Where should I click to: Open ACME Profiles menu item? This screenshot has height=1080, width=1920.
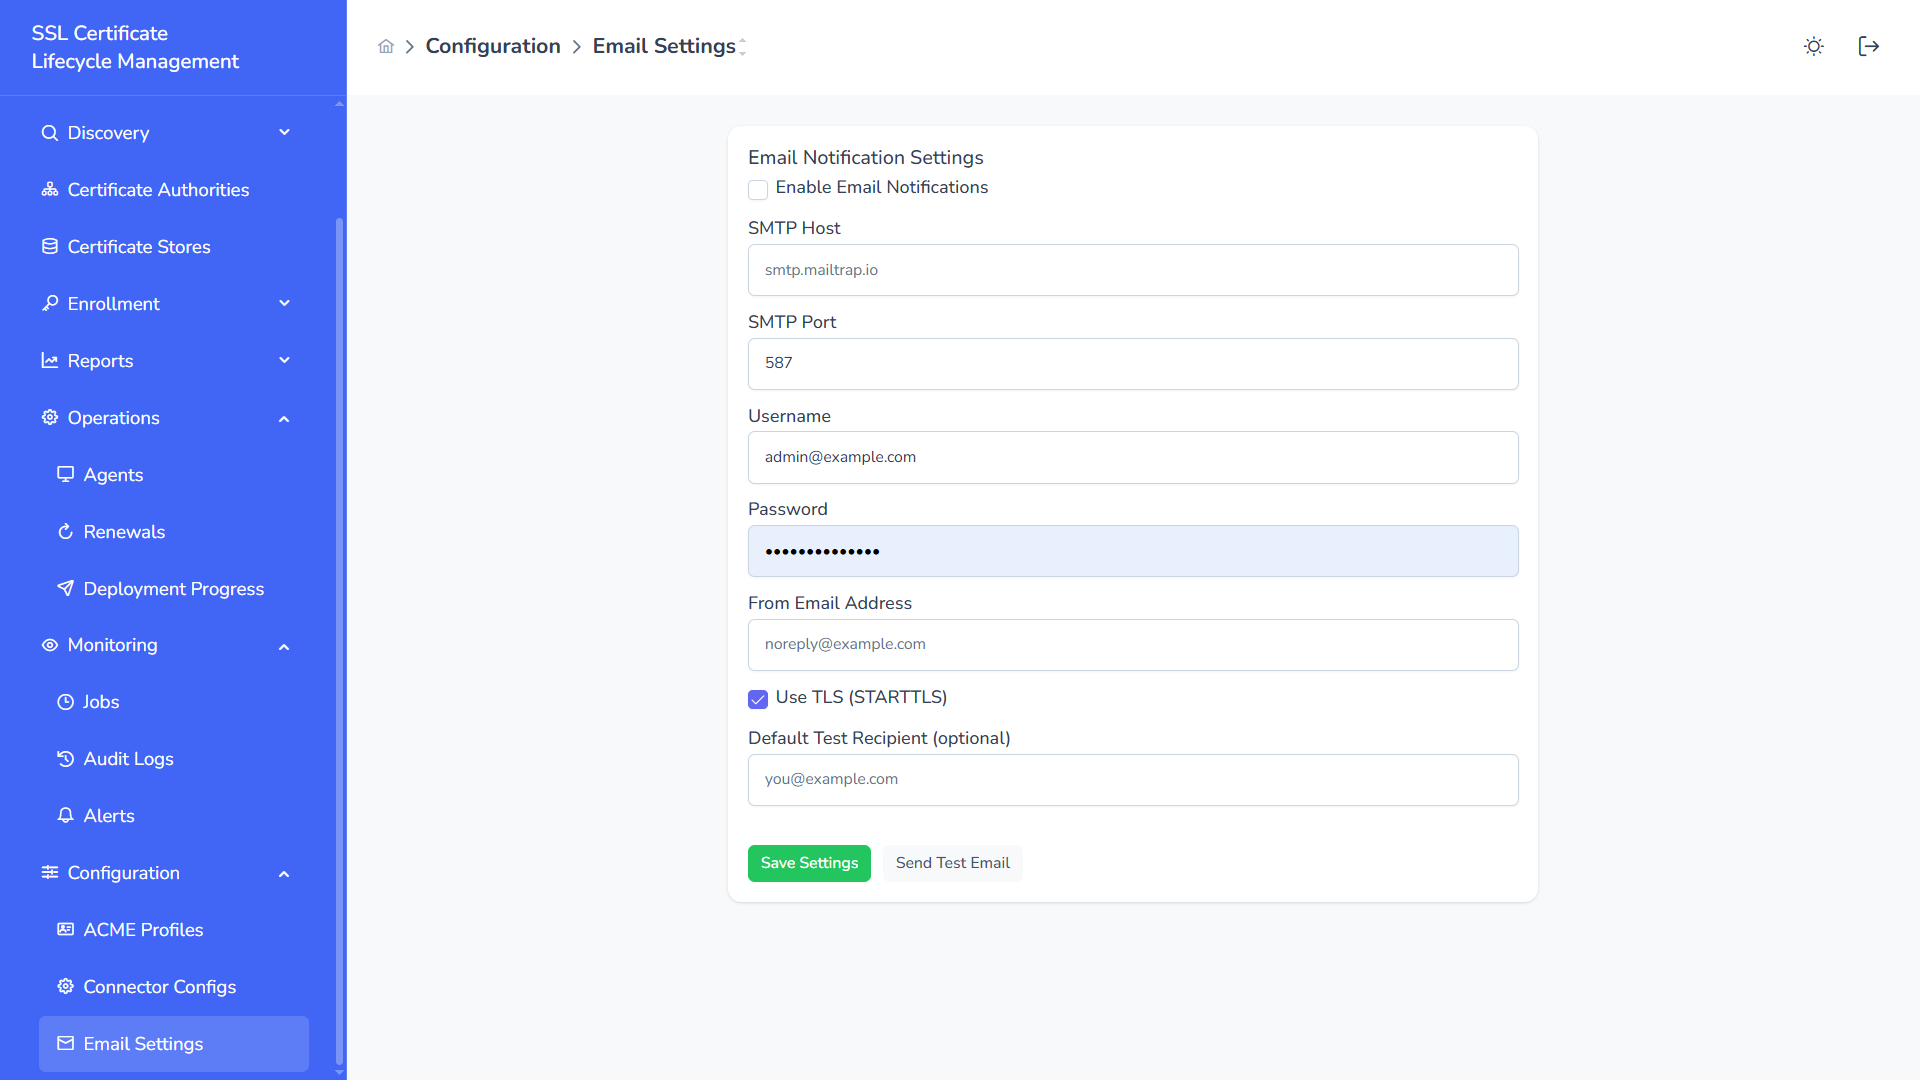143,930
